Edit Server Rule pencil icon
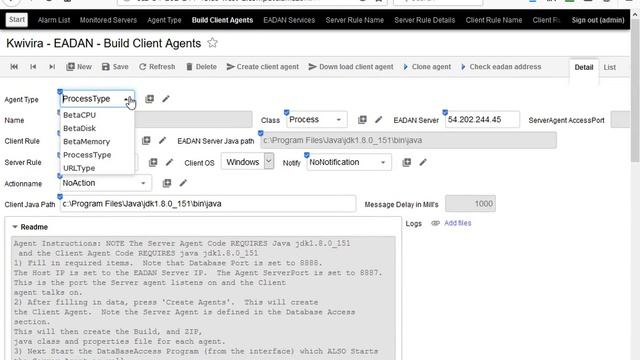This screenshot has width=640, height=360. tap(169, 162)
